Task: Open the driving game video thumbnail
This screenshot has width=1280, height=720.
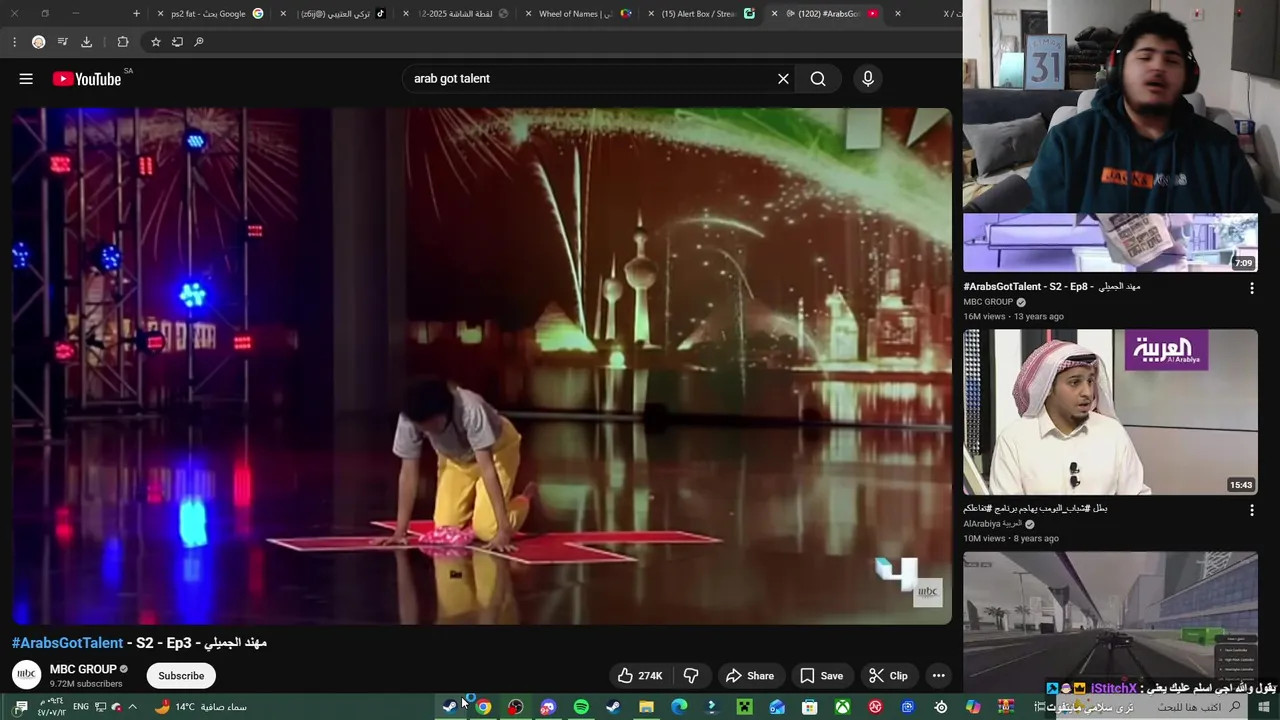Action: tap(1110, 620)
